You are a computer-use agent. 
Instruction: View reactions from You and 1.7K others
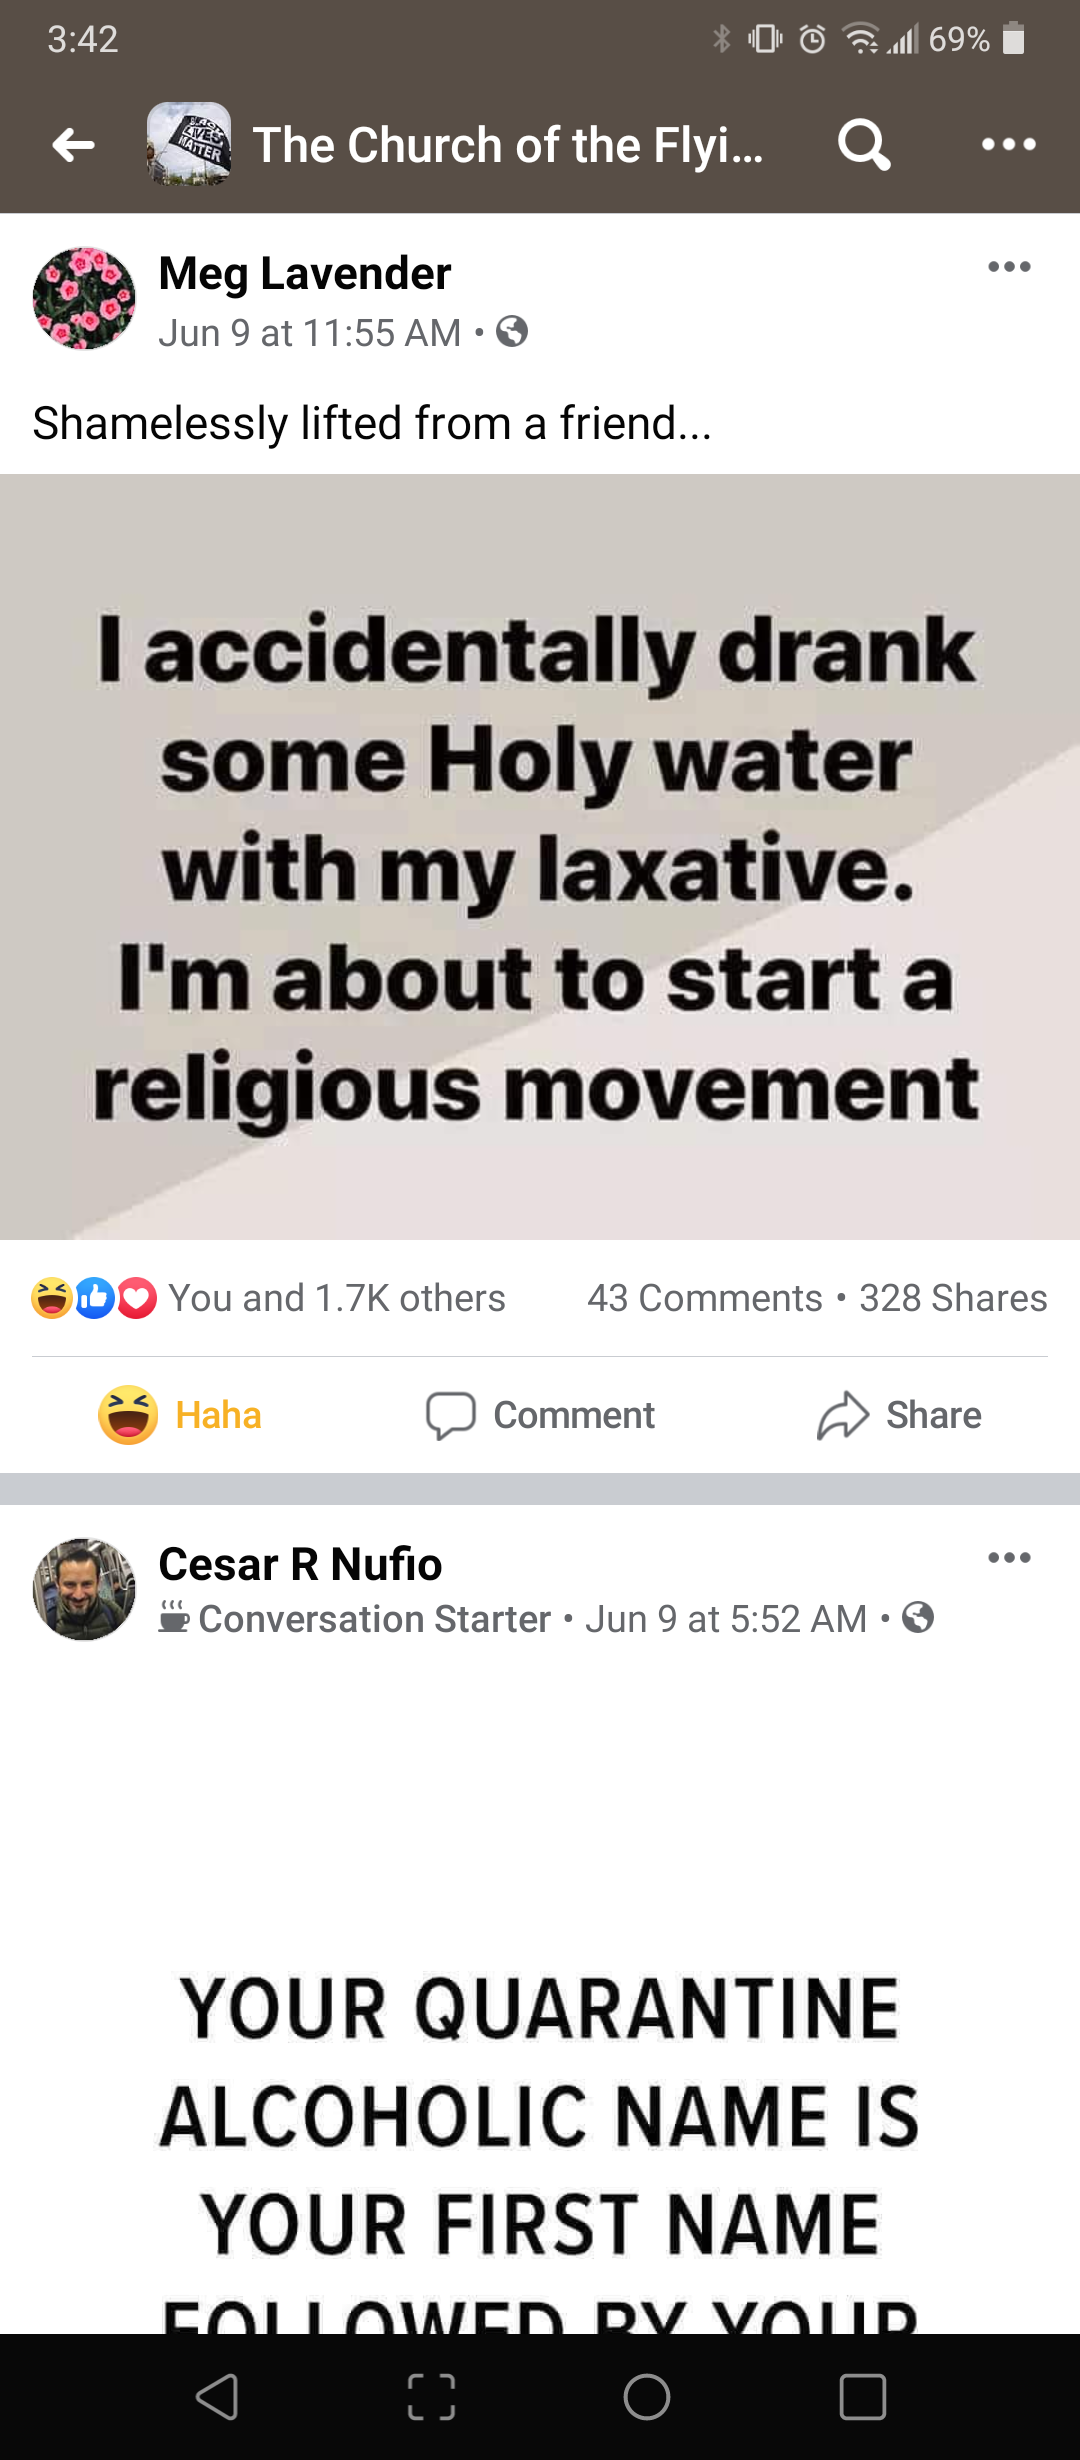[336, 1298]
